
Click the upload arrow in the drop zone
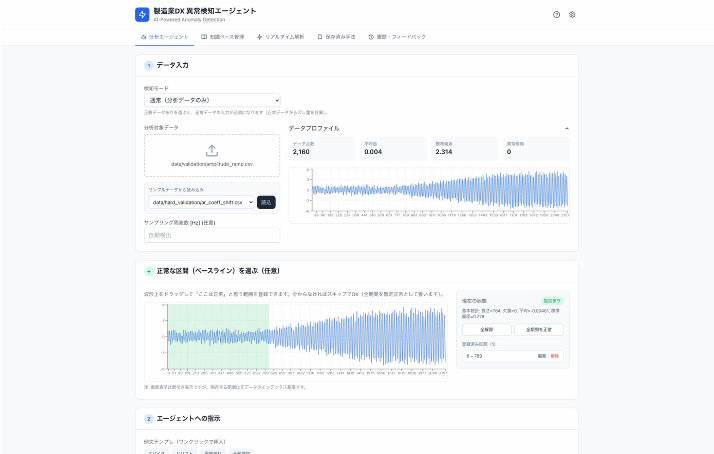[x=212, y=150]
